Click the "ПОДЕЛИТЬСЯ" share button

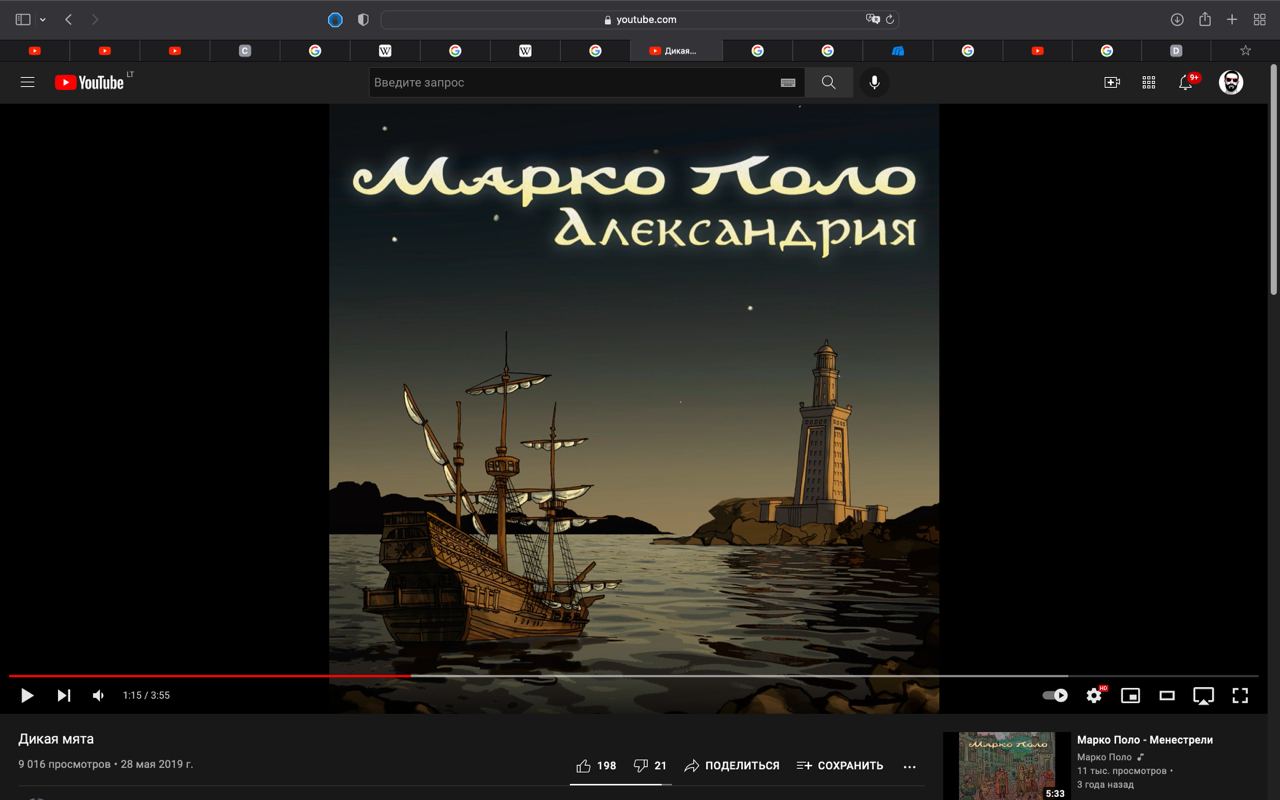[x=732, y=766]
